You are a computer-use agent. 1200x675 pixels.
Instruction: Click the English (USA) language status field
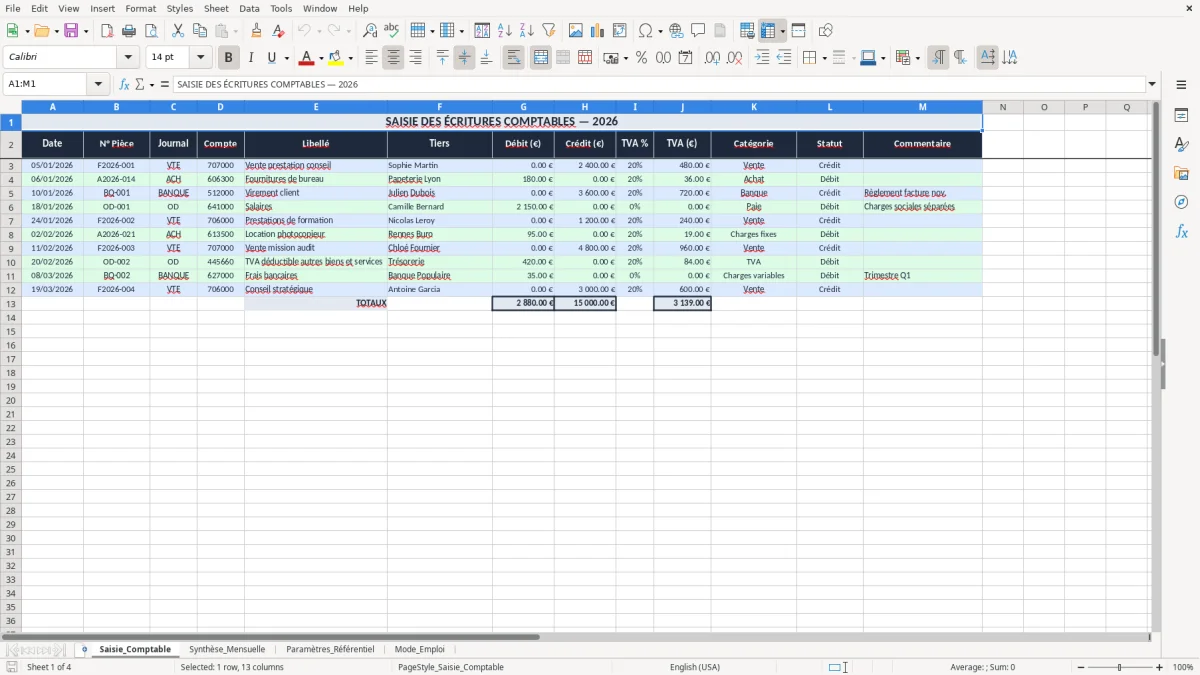[694, 667]
